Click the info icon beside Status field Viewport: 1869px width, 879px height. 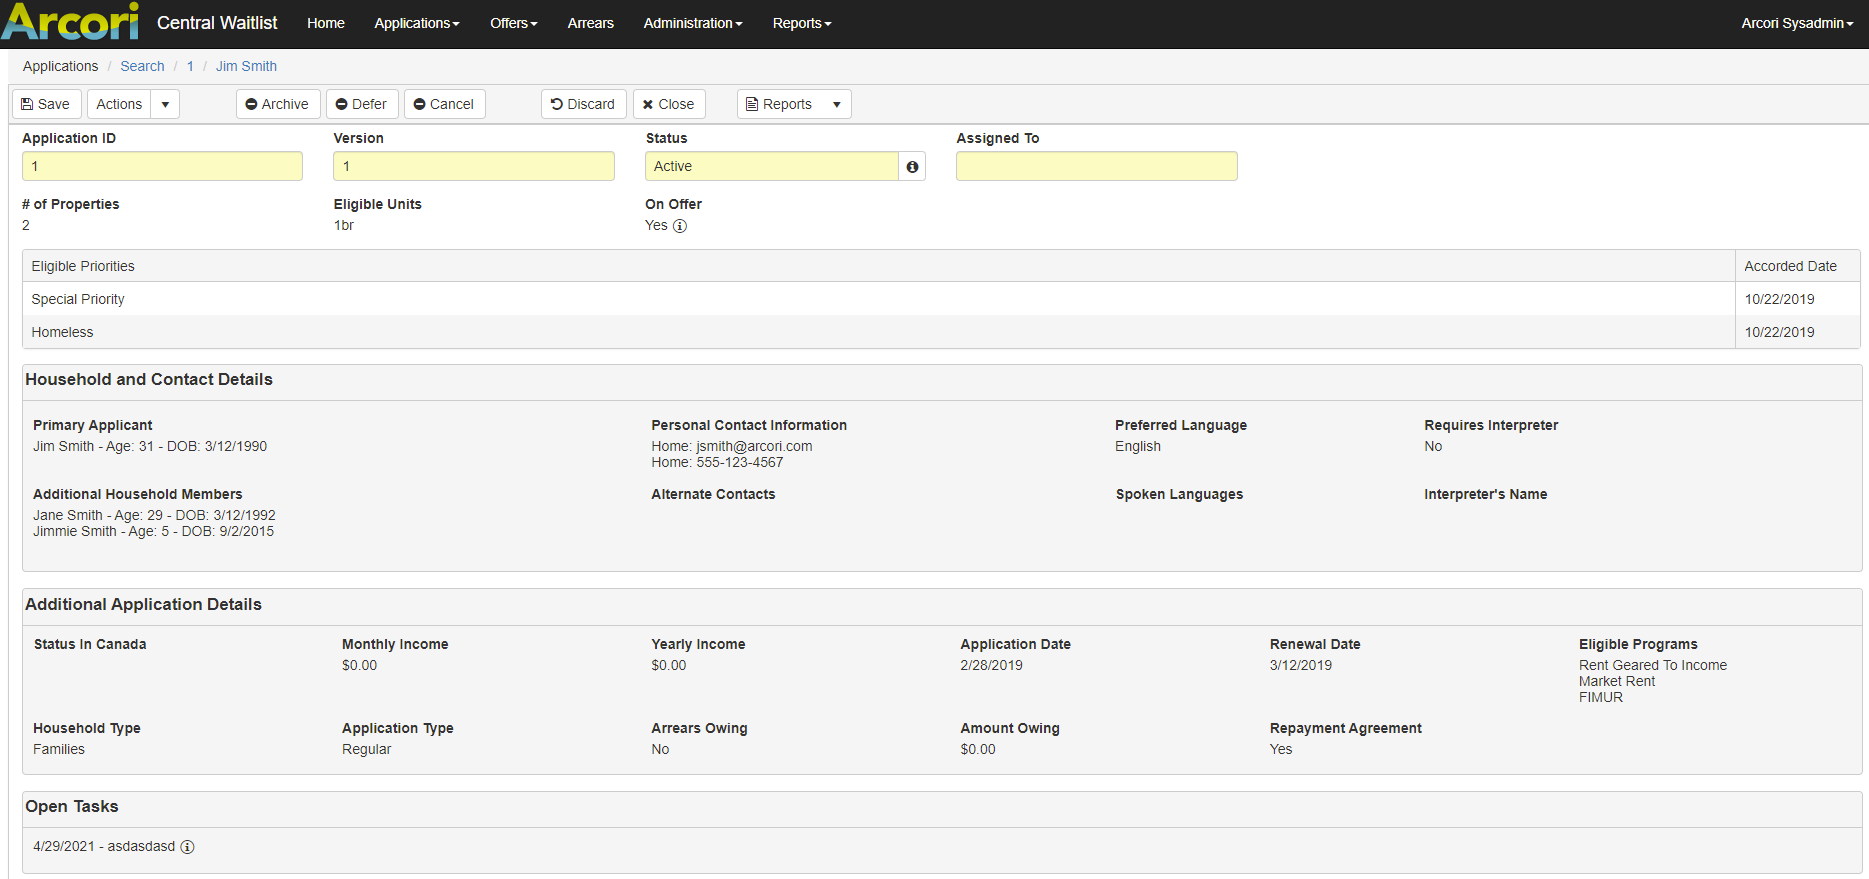912,167
